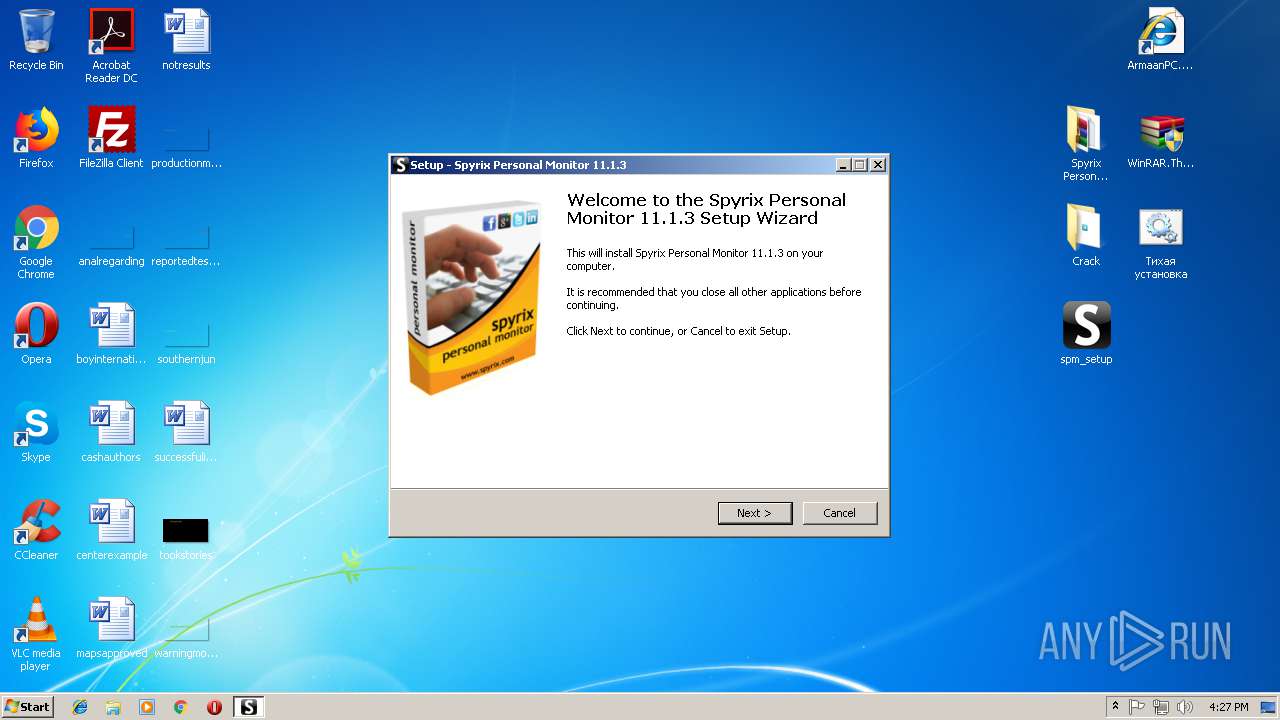
Task: Click the "Welcome to the Spyrix Personal Monitor" heading
Action: 706,209
